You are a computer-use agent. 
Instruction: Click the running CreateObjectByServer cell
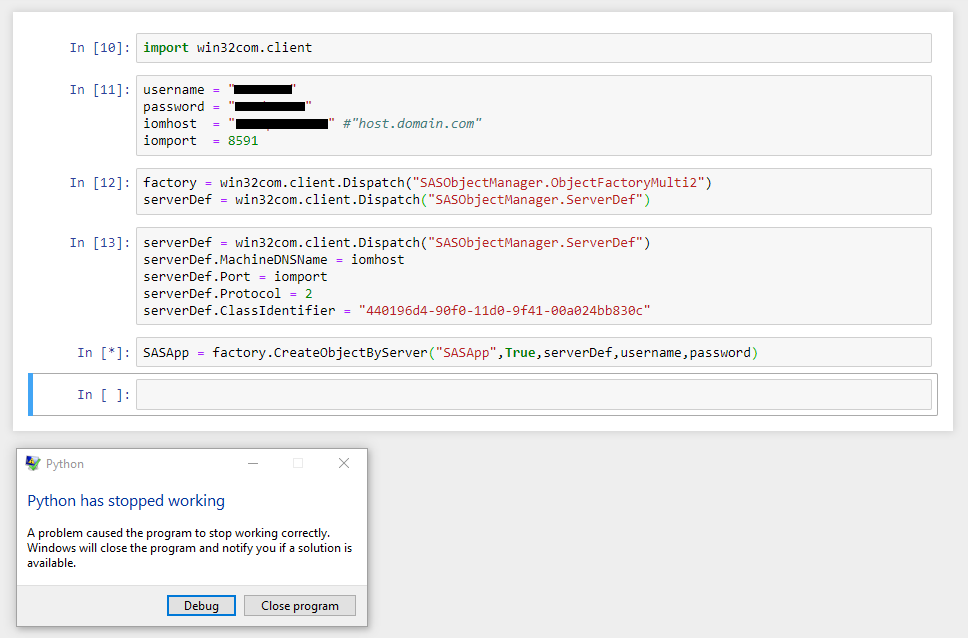(533, 353)
